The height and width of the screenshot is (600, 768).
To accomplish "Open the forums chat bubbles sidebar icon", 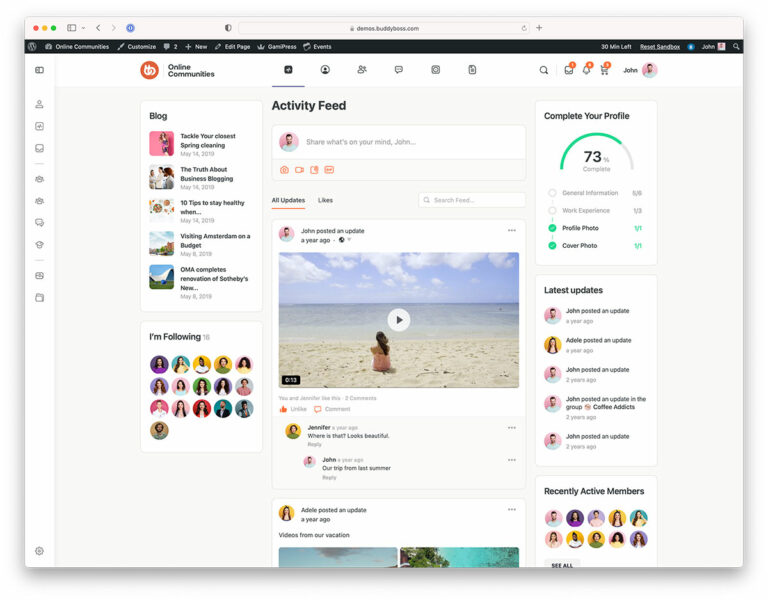I will point(39,222).
